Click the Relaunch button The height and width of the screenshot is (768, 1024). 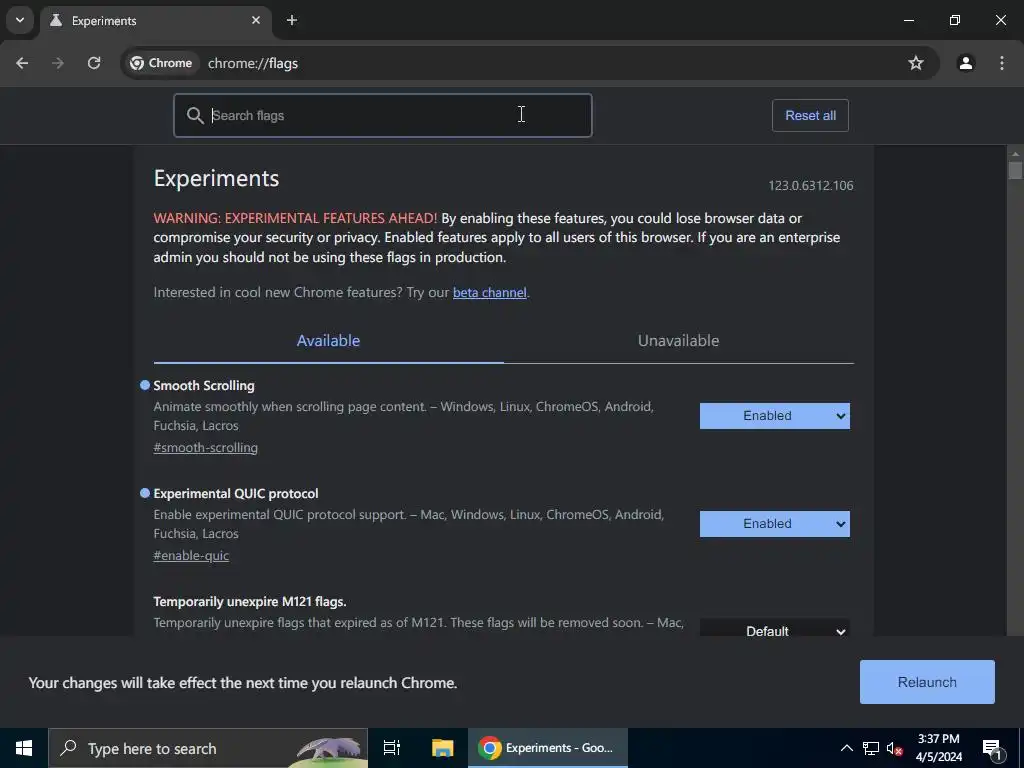pyautogui.click(x=927, y=682)
